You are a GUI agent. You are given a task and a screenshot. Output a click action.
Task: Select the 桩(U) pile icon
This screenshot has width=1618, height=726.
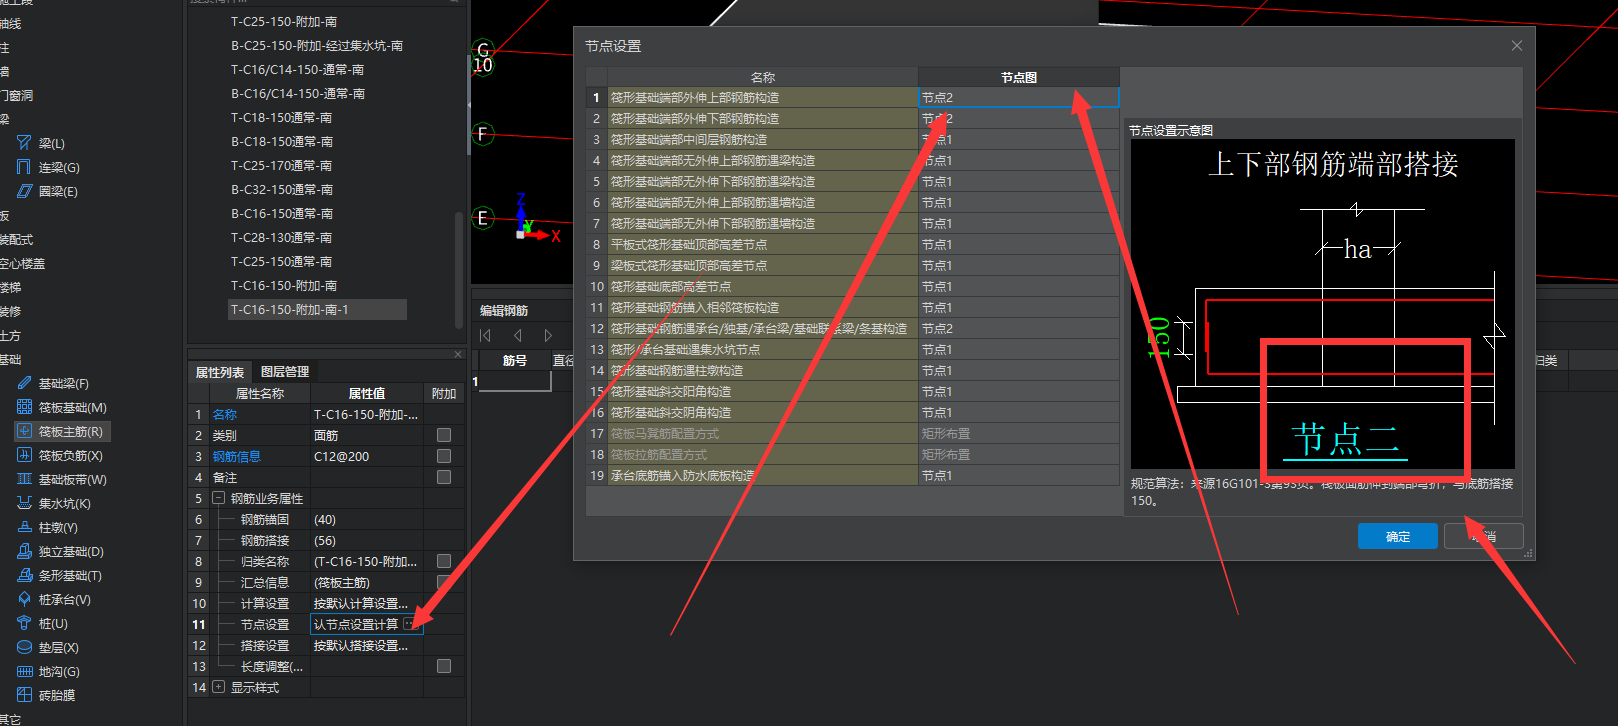tap(24, 623)
